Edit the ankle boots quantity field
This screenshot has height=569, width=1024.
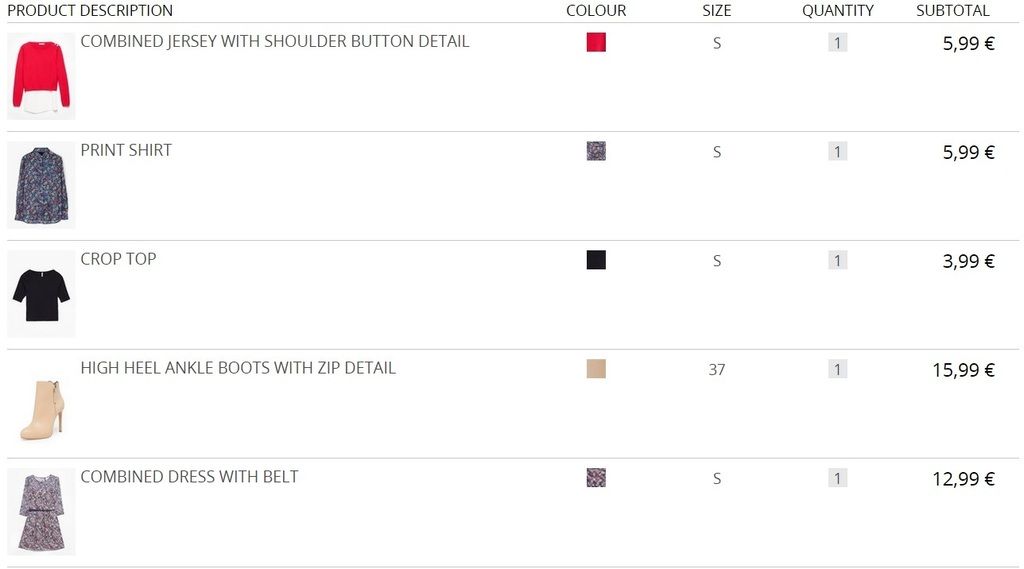838,369
